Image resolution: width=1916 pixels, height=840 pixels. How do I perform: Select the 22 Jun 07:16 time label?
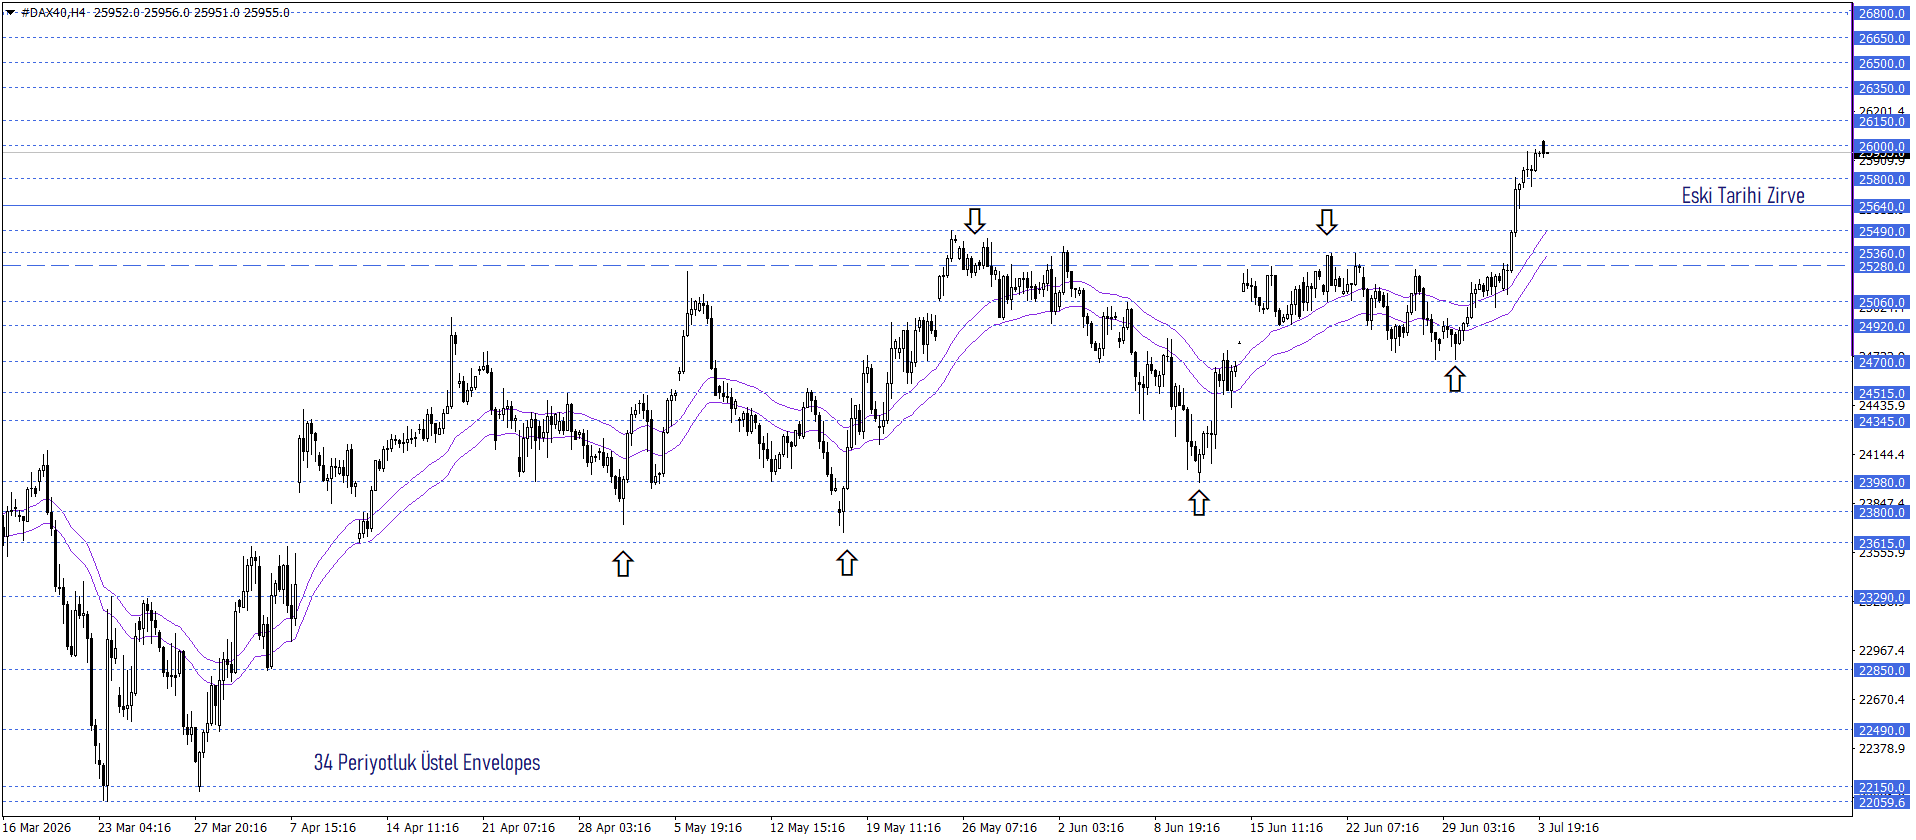[x=1382, y=827]
